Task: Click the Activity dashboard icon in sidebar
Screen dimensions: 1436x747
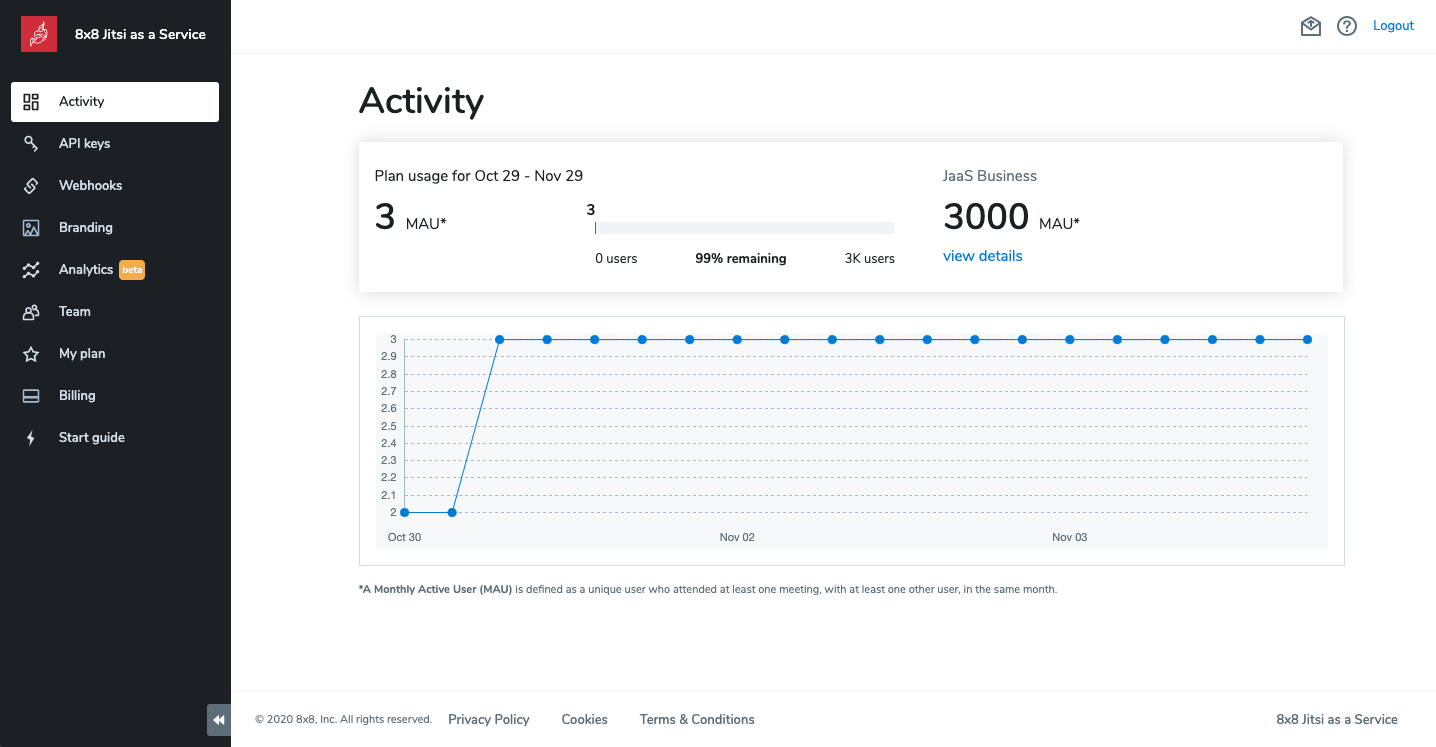Action: 31,102
